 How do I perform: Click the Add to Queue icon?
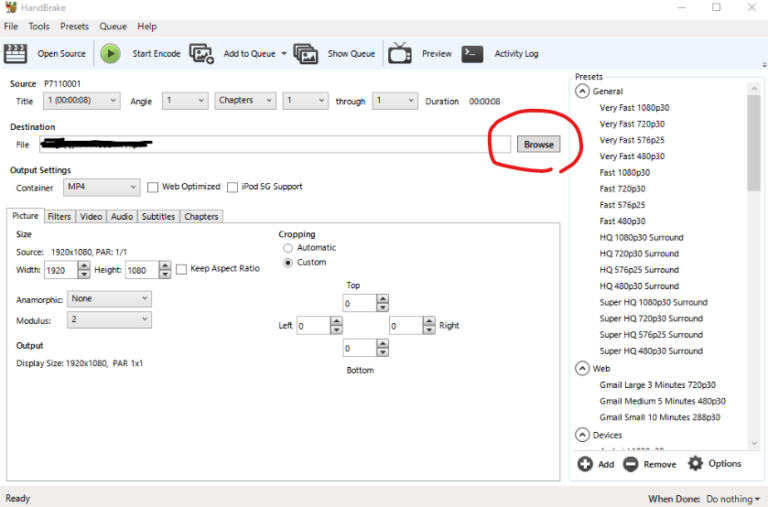[x=202, y=54]
